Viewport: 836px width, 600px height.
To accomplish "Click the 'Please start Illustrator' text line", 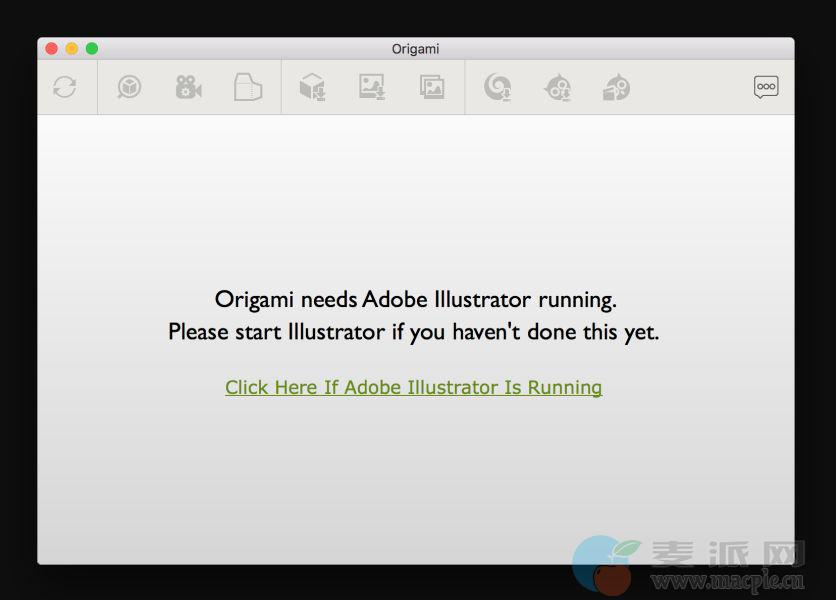I will pyautogui.click(x=413, y=332).
